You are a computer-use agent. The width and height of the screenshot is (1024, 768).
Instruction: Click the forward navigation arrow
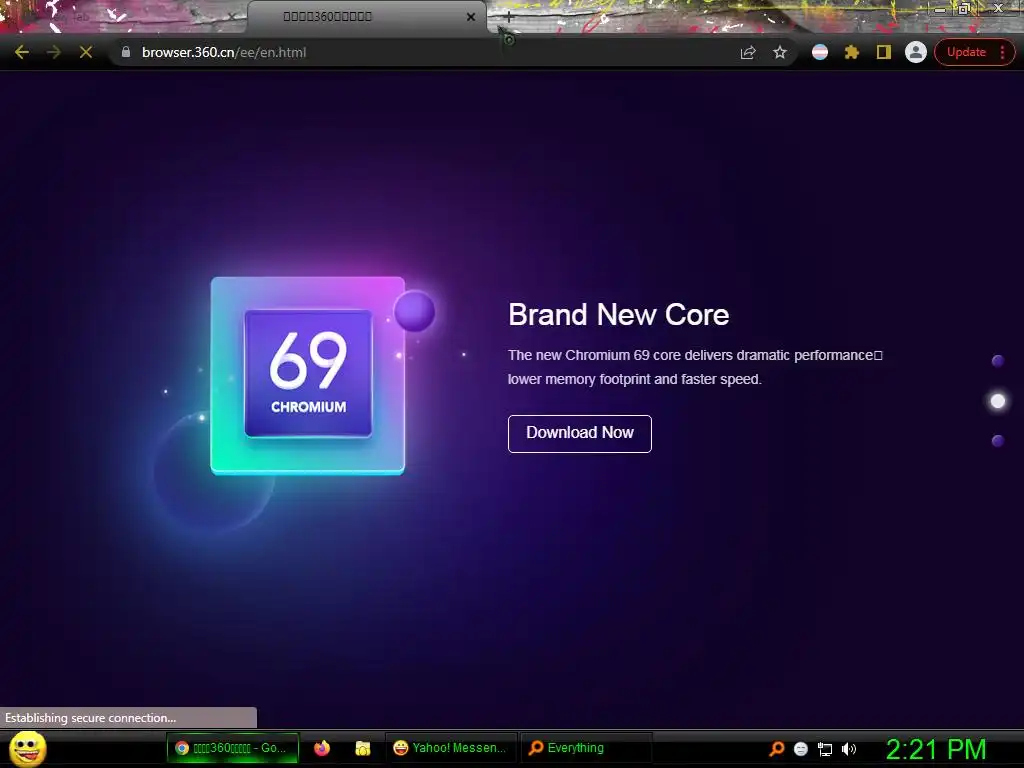point(54,52)
